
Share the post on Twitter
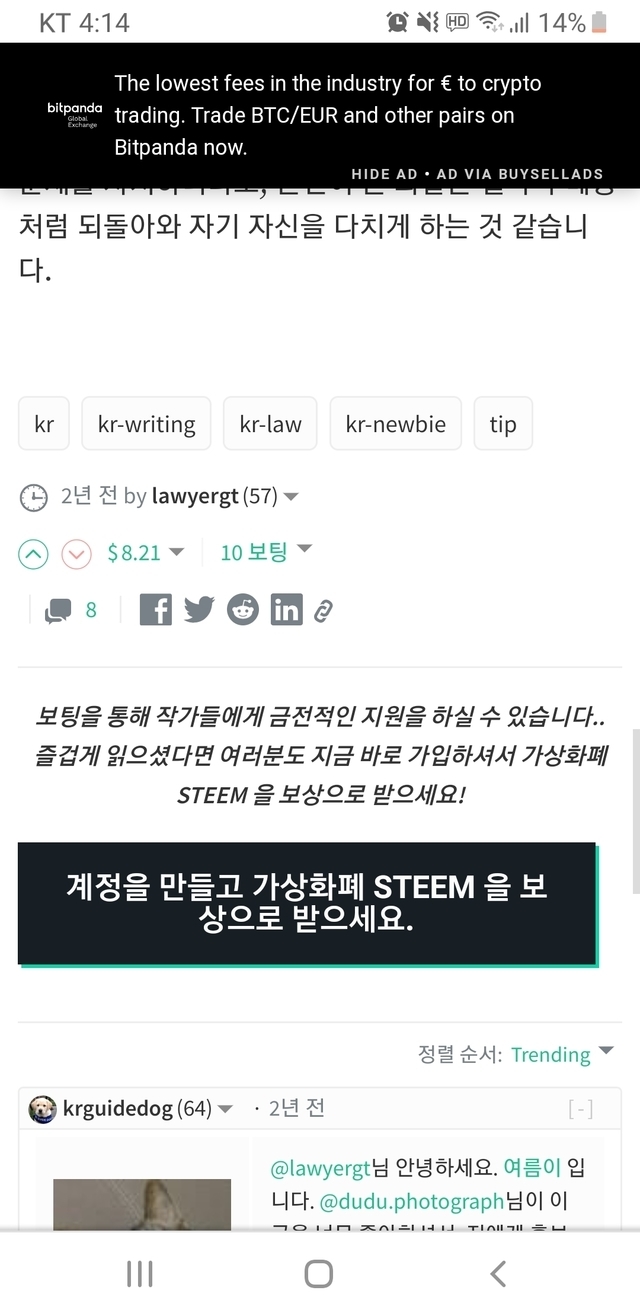[199, 609]
